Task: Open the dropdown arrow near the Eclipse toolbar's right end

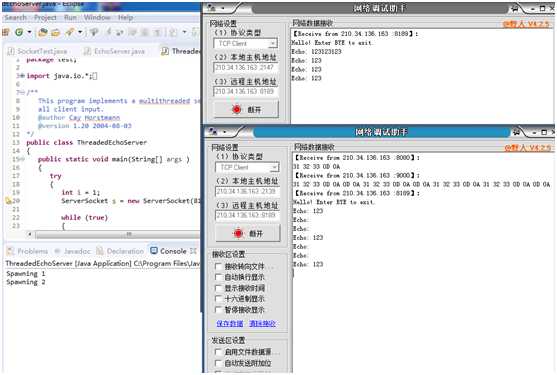Action: click(x=184, y=33)
